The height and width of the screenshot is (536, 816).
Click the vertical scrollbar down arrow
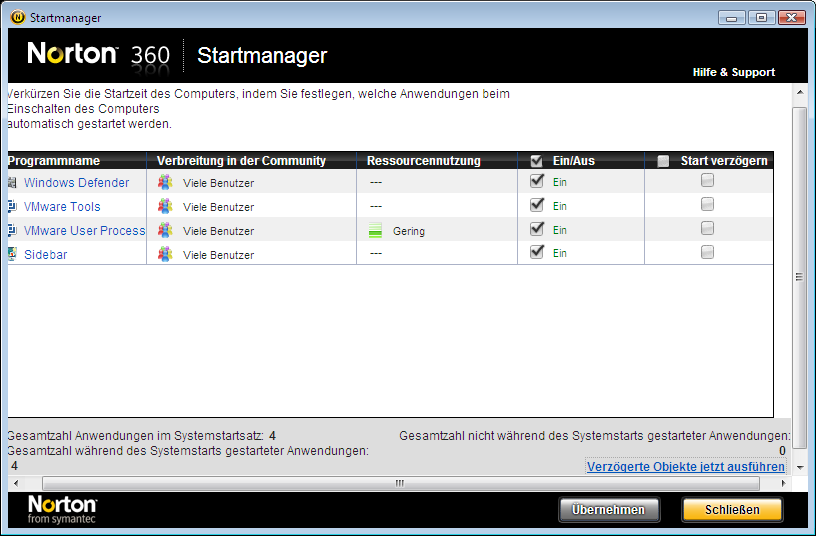(x=799, y=467)
